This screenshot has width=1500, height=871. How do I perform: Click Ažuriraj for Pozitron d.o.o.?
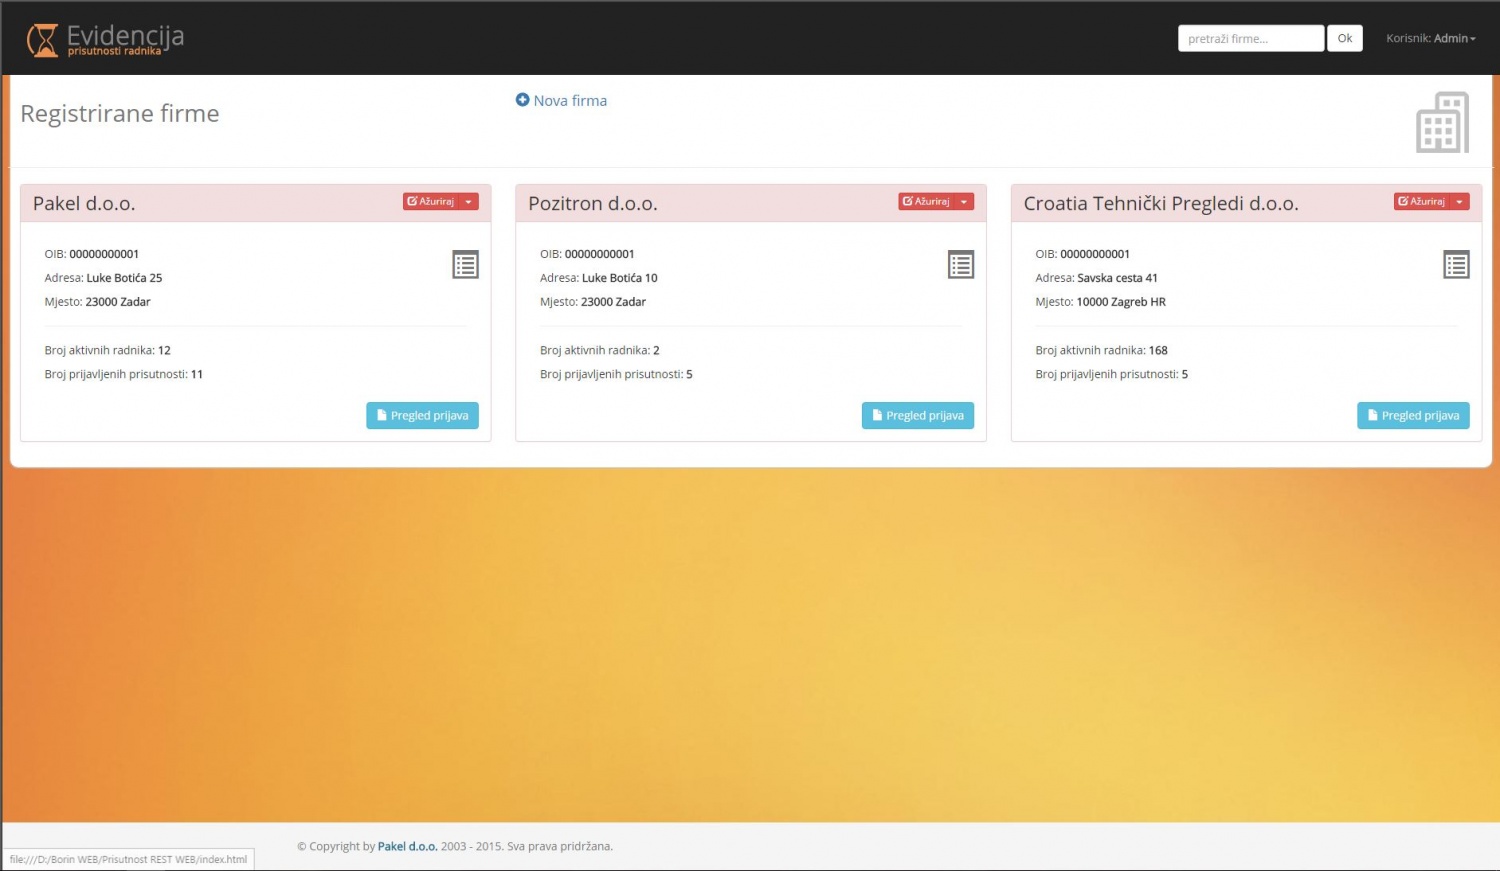926,202
